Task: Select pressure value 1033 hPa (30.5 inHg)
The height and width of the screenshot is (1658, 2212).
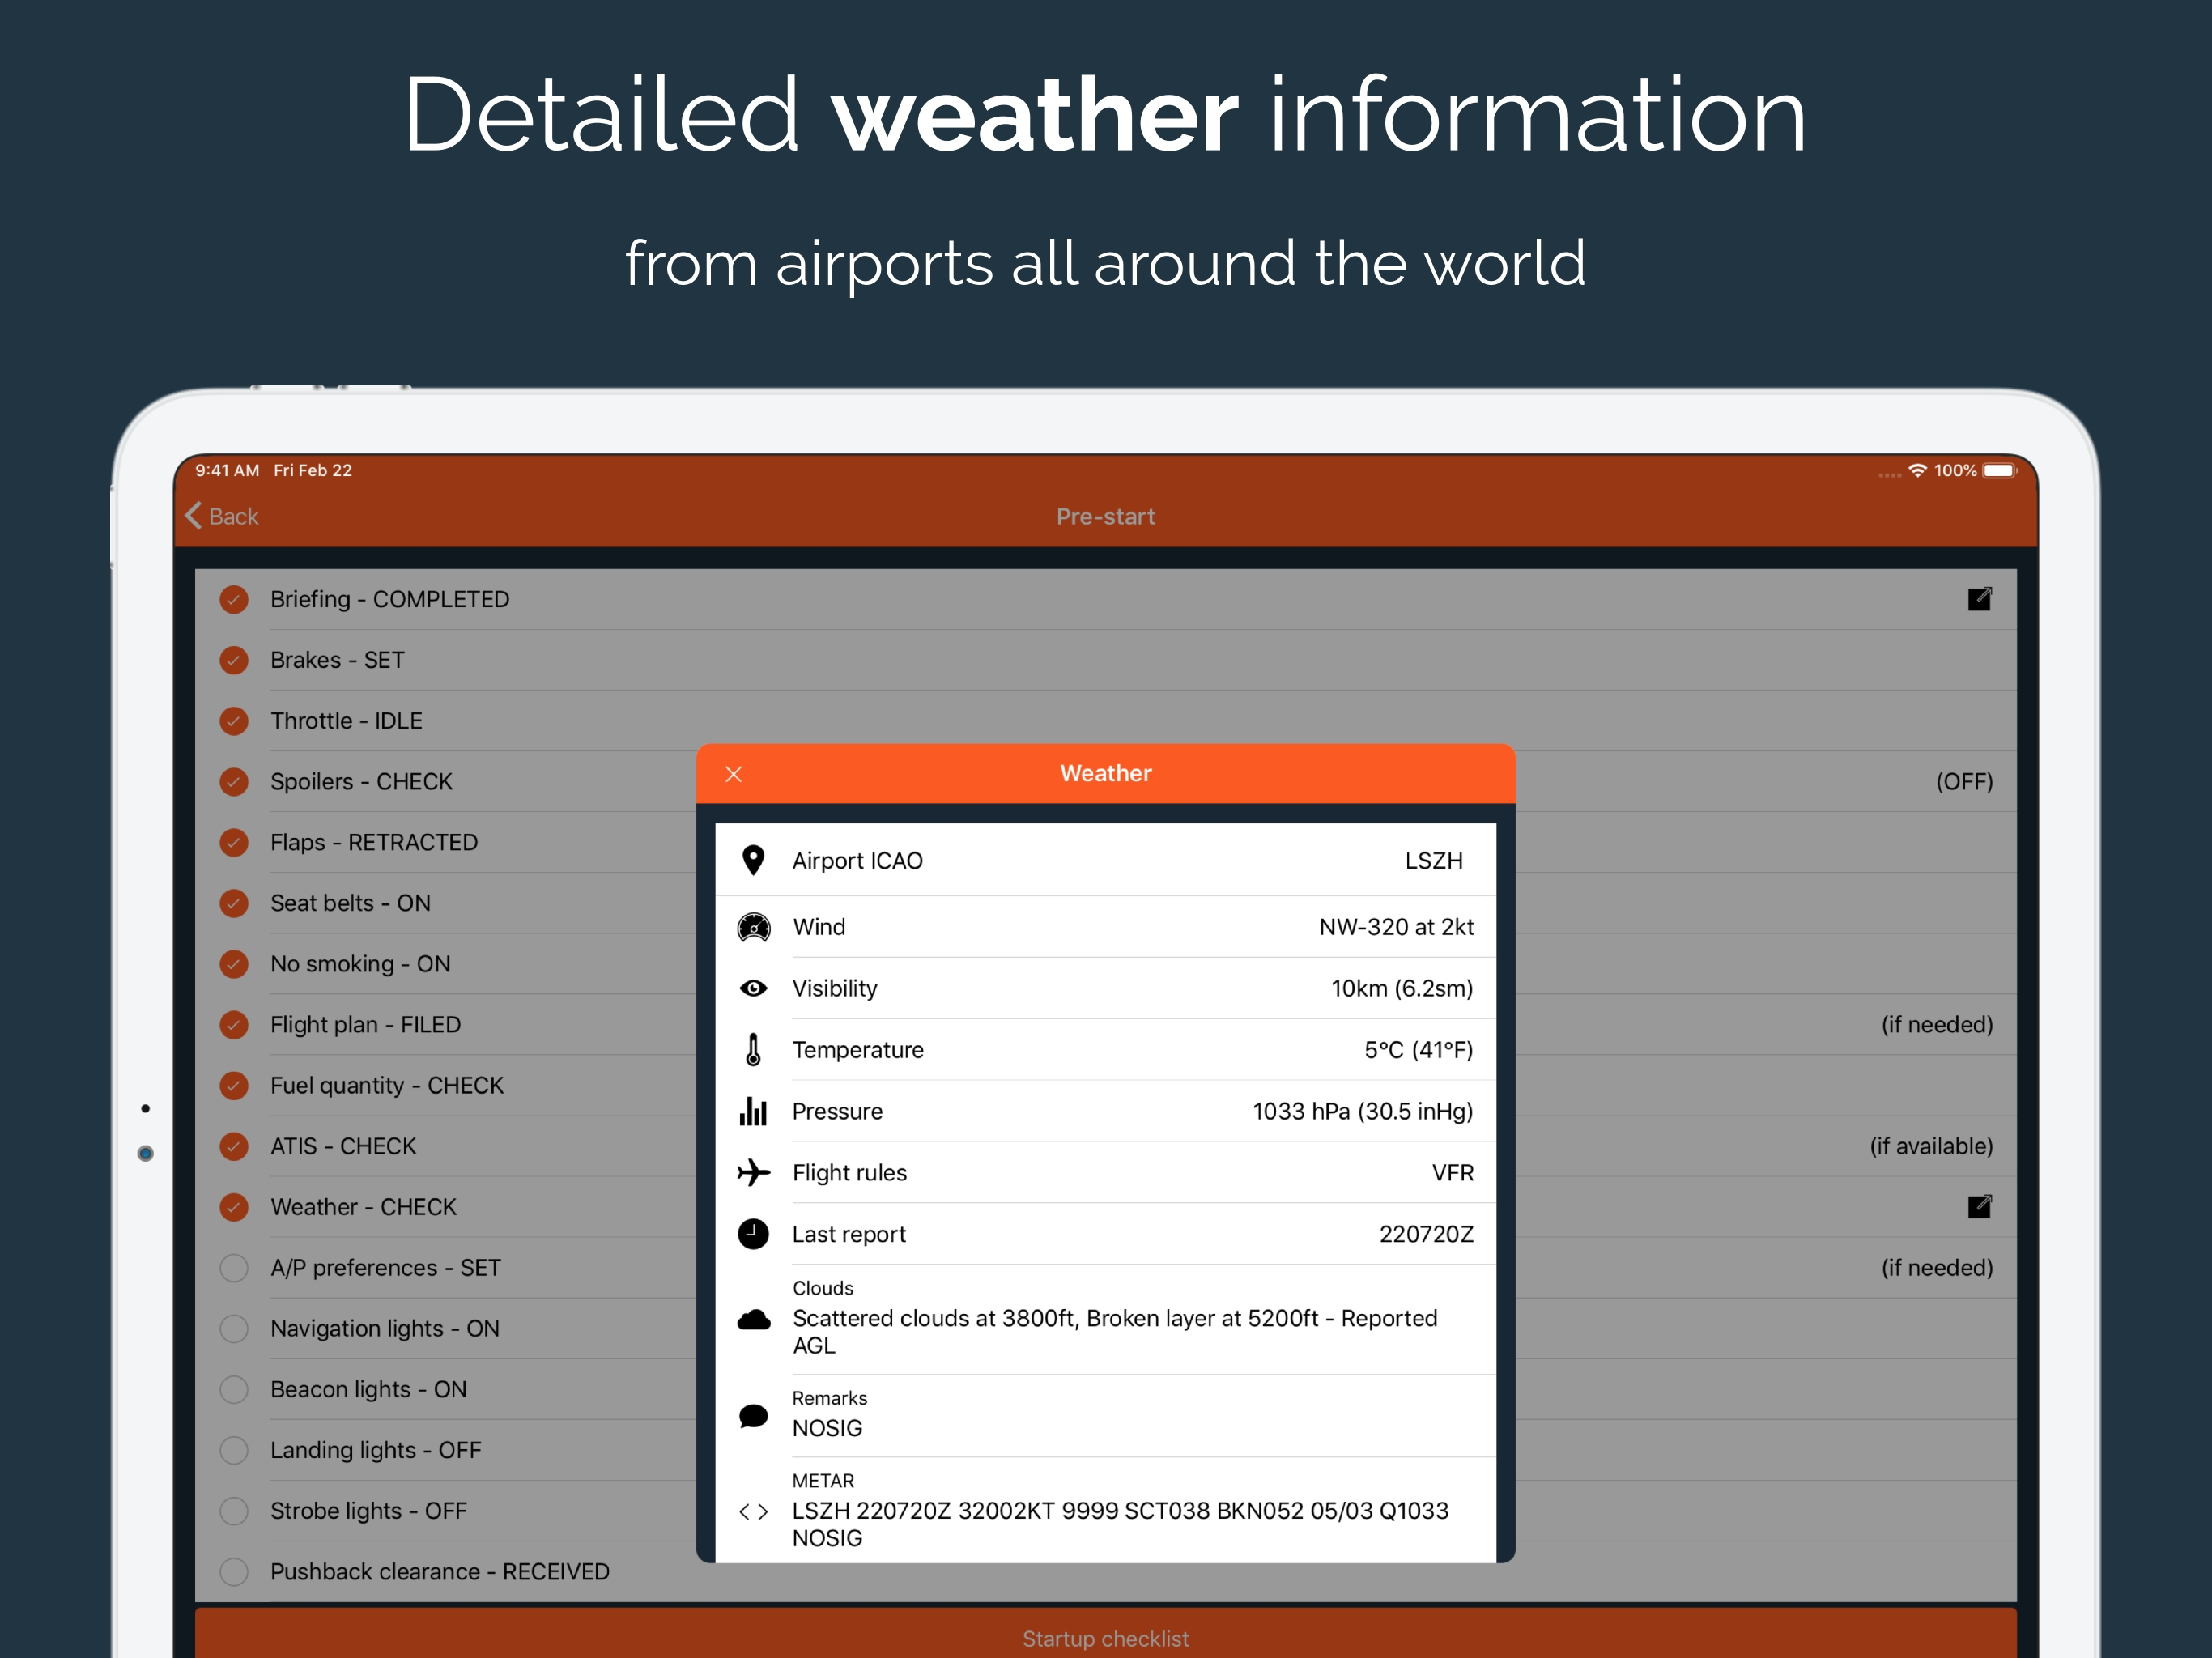Action: 1363,1111
